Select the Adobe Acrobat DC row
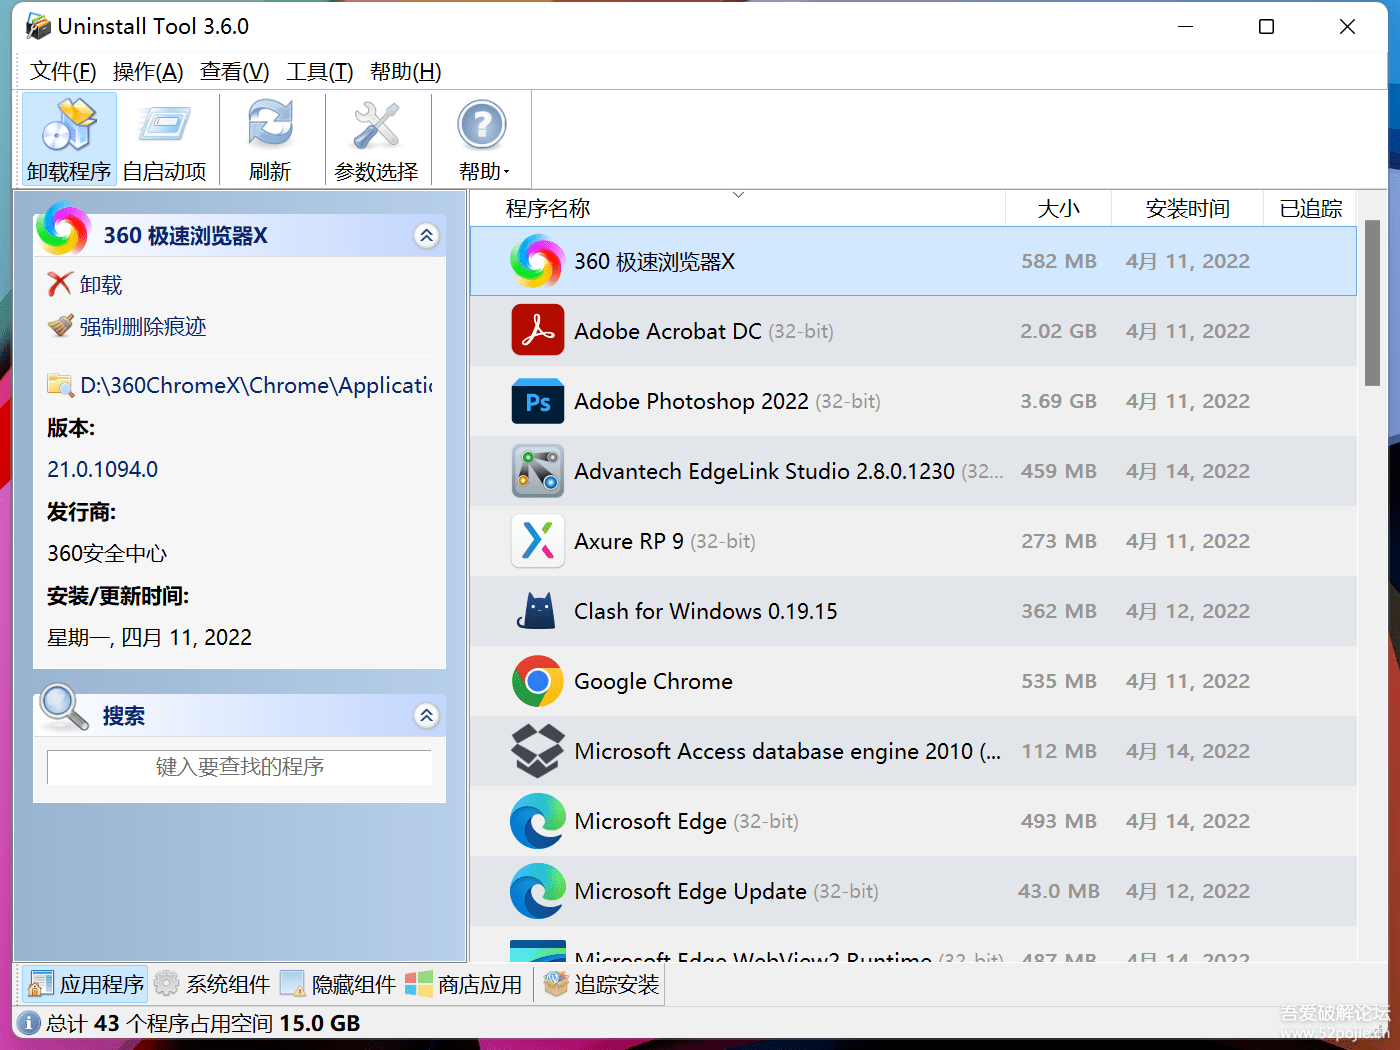Screen dimensions: 1400x1050 click(x=913, y=331)
